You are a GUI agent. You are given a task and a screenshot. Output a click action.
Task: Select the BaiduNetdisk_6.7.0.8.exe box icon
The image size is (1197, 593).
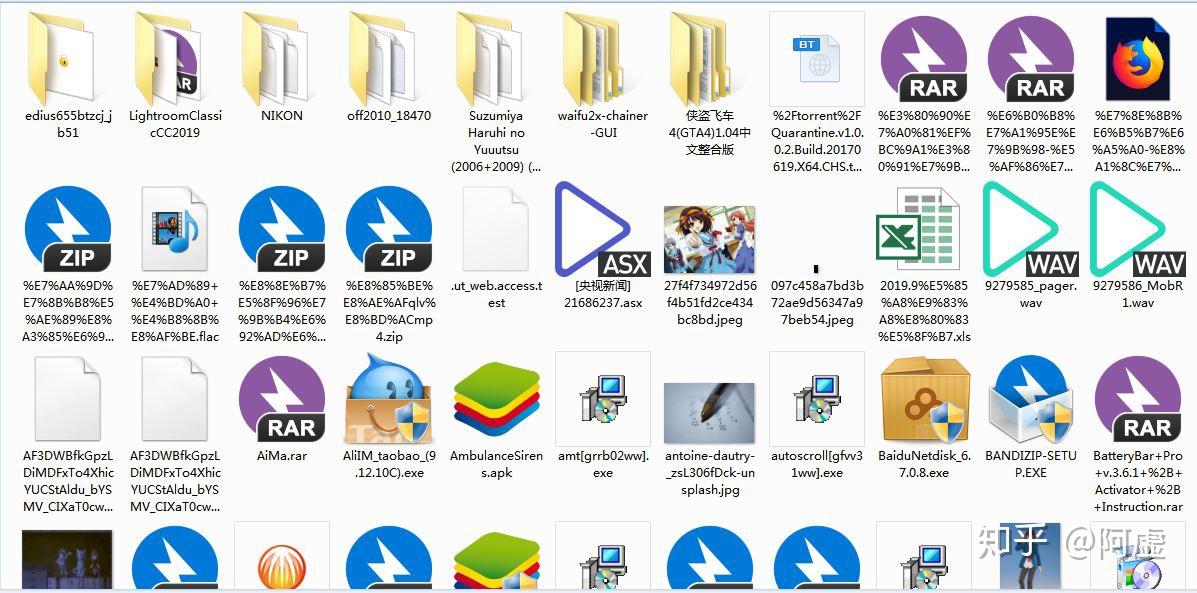click(924, 399)
